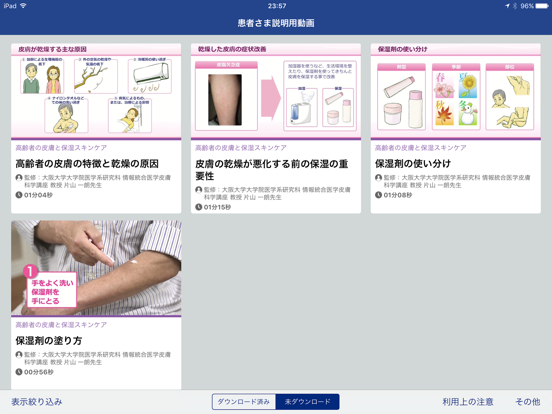Click category label above 高齢者の皮膚の特徴と乾燥の原因
Viewport: 552px width, 414px height.
pyautogui.click(x=61, y=148)
